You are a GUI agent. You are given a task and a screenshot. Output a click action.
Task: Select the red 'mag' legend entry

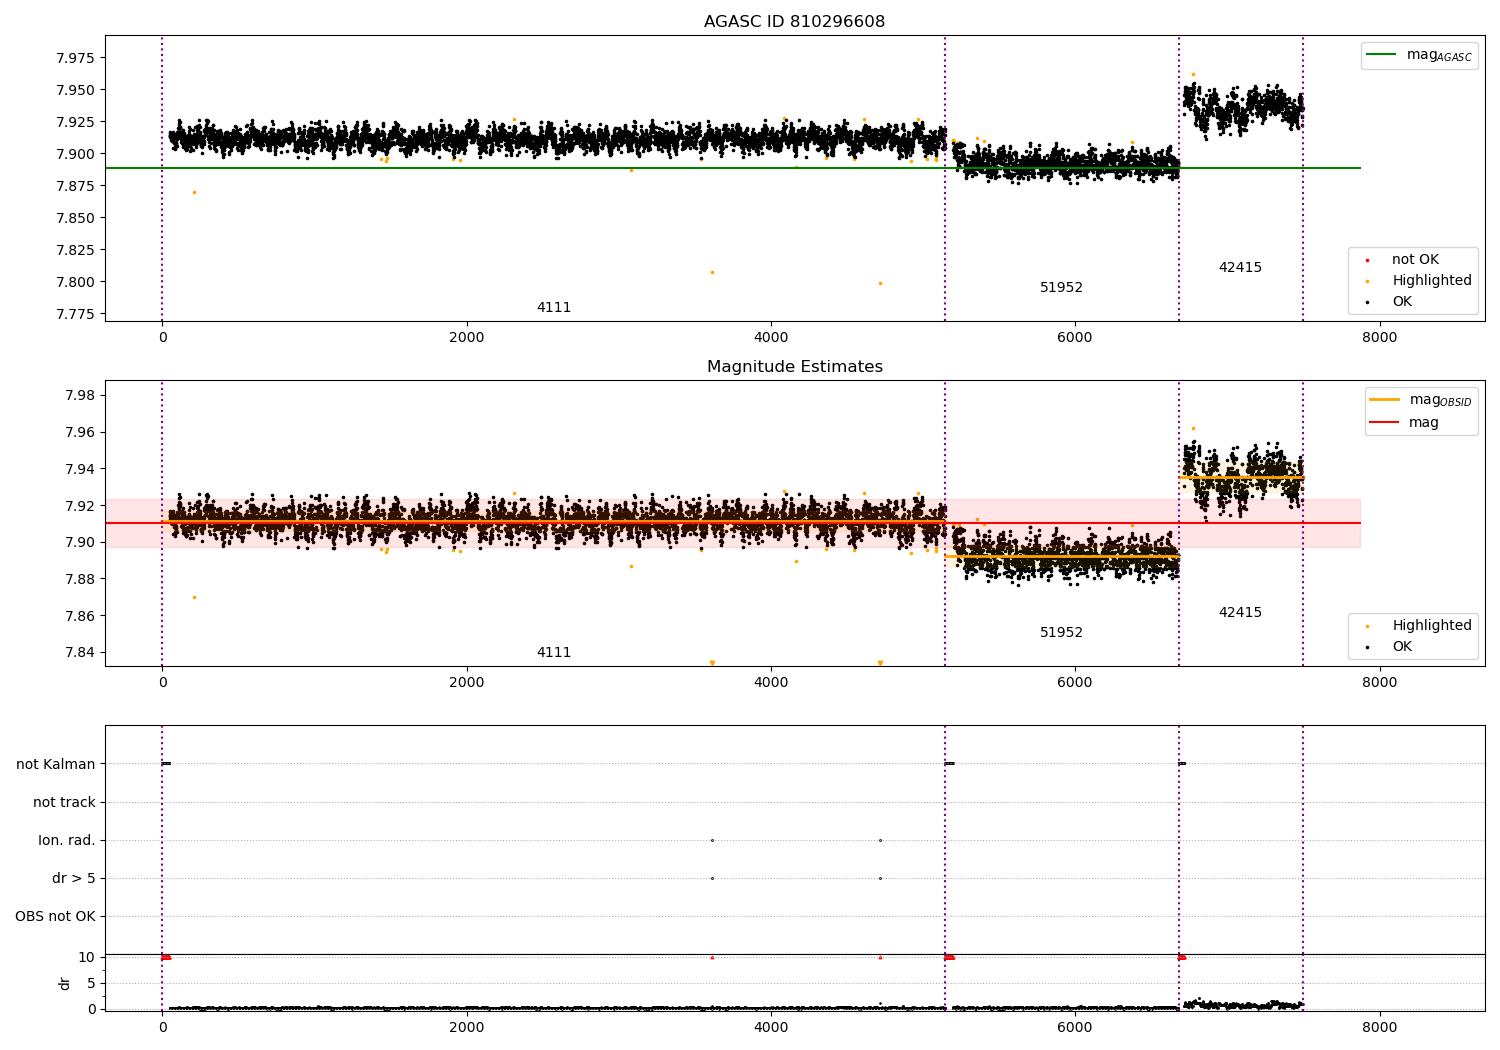click(1404, 422)
